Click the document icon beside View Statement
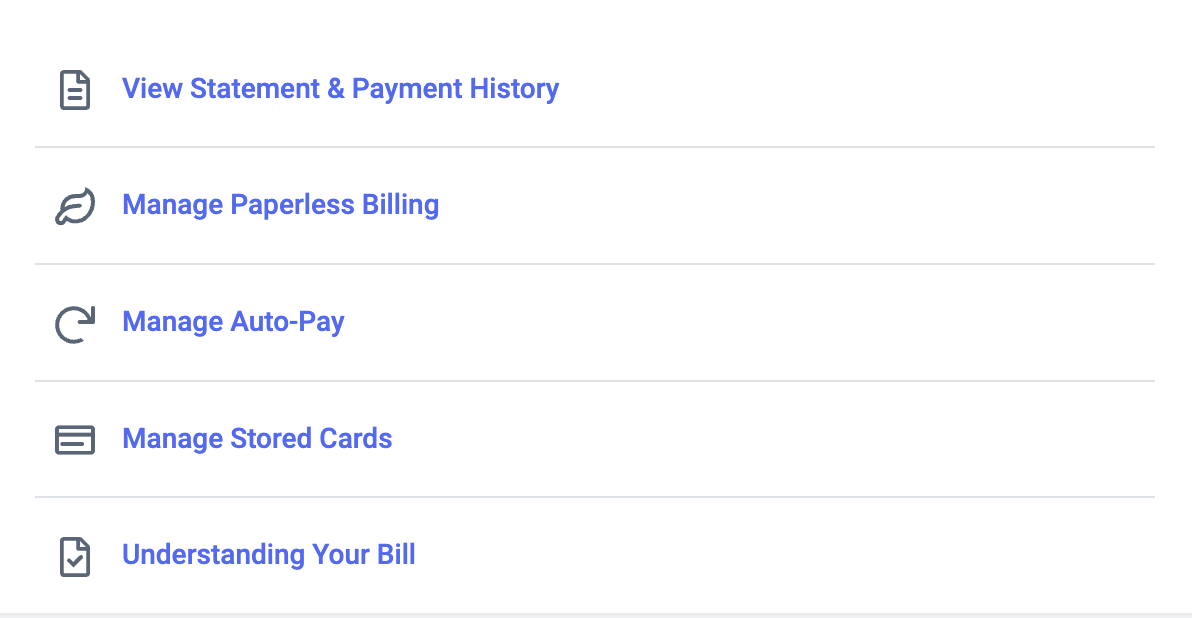 tap(75, 90)
